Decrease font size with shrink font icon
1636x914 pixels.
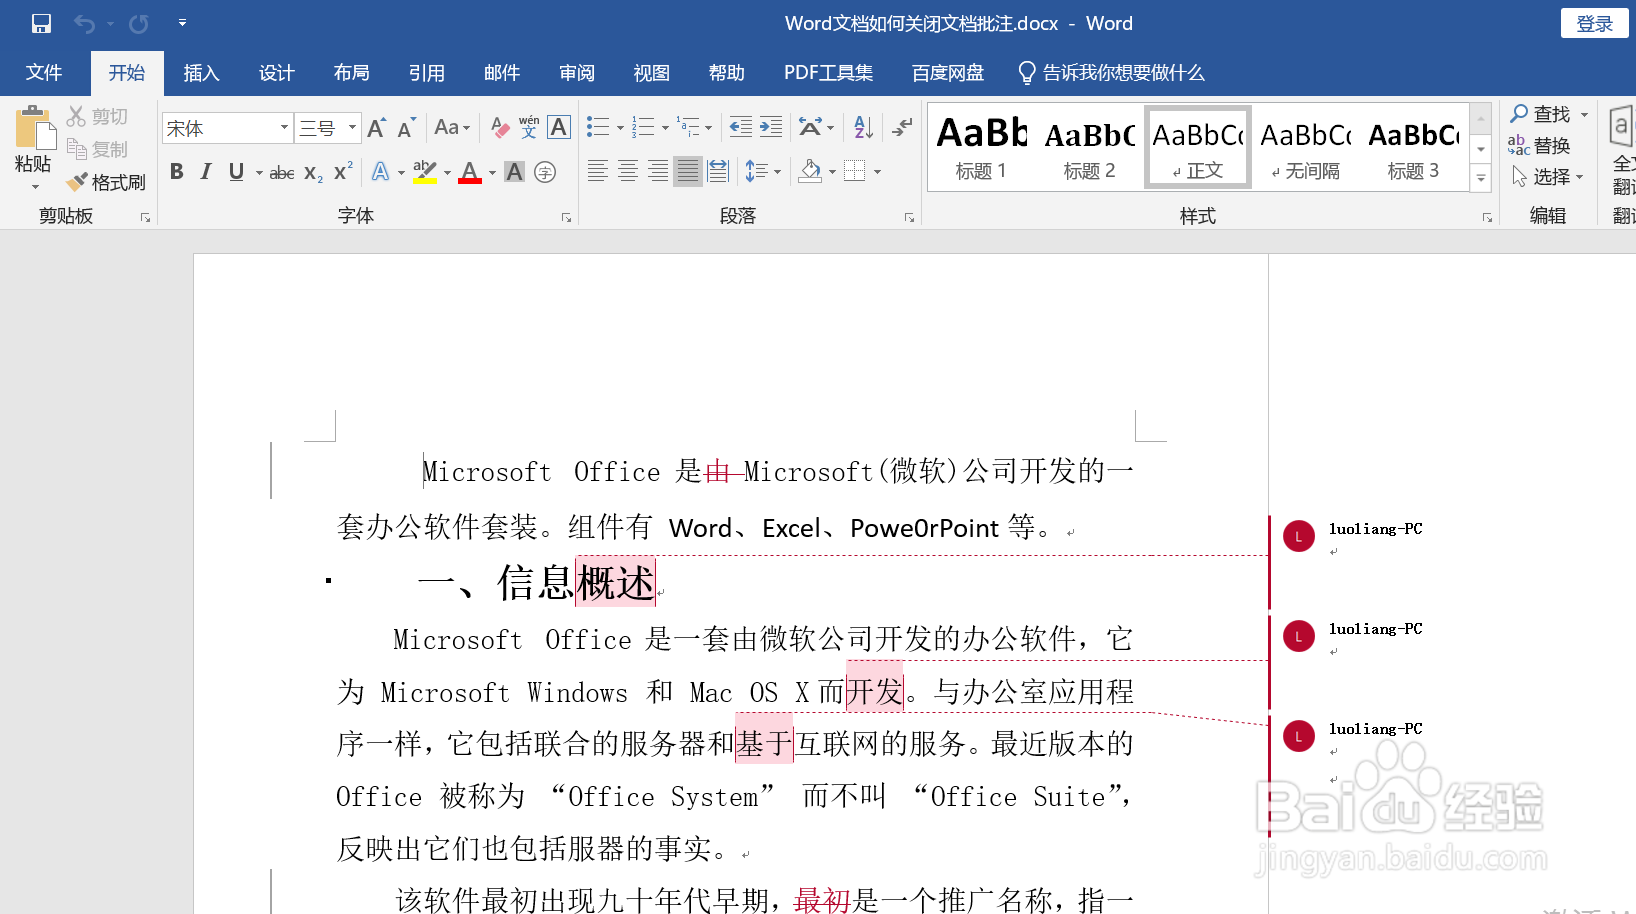[405, 128]
